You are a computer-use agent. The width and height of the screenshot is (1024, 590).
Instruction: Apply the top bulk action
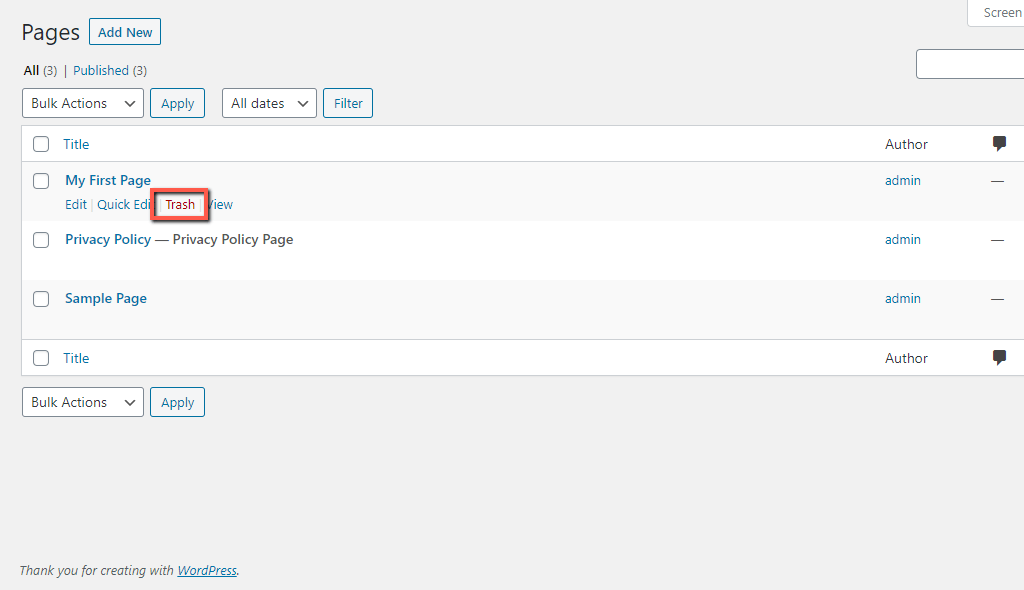tap(178, 103)
